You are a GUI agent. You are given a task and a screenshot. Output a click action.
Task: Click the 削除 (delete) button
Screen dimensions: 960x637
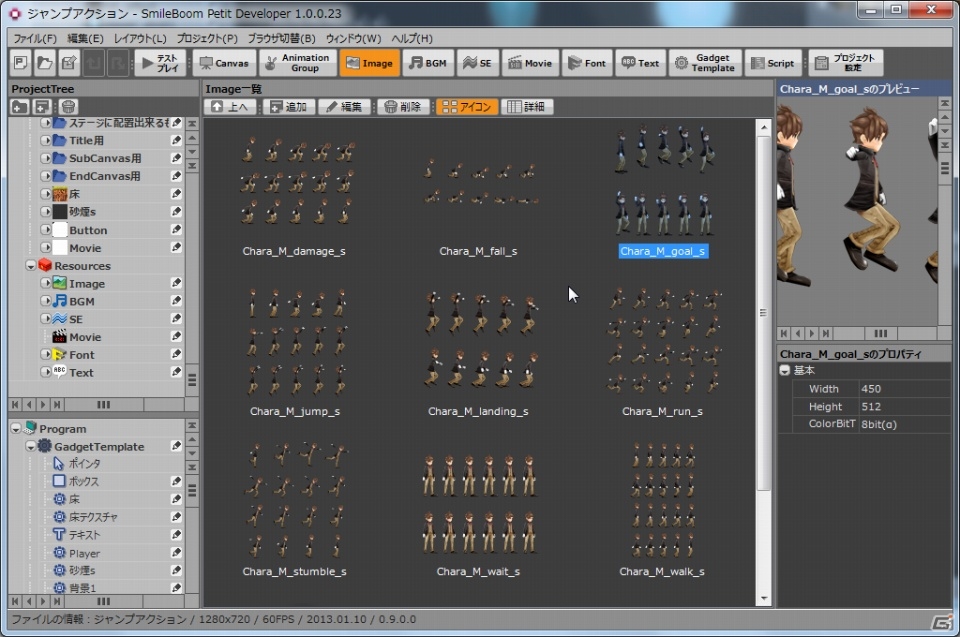403,107
